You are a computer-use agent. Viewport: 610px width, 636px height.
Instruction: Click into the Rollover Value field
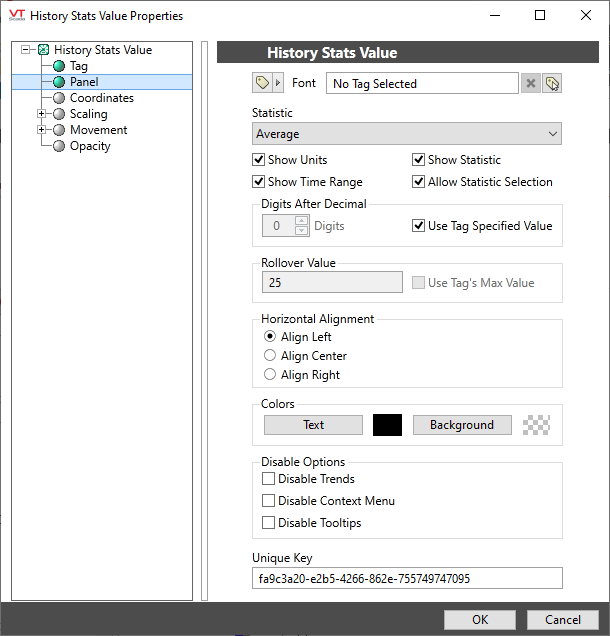tap(332, 283)
